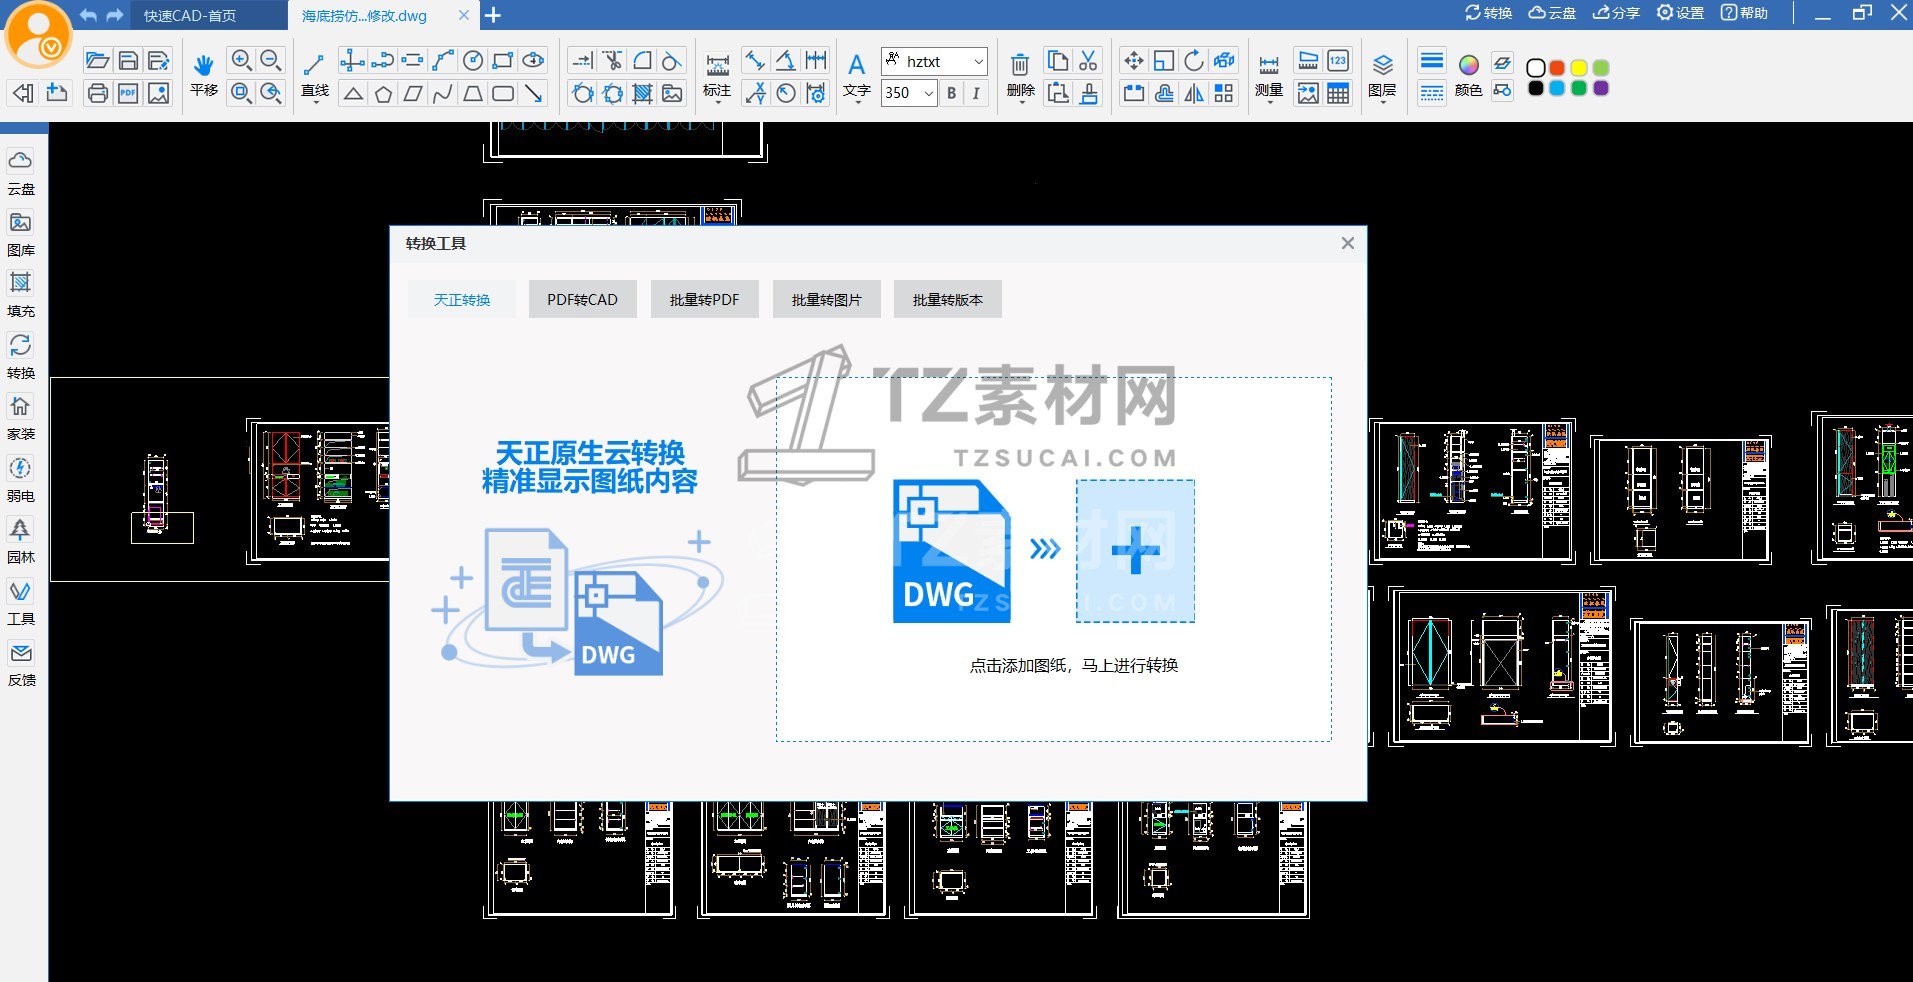Zoom out with the minus magnifier
This screenshot has width=1913, height=982.
(271, 61)
